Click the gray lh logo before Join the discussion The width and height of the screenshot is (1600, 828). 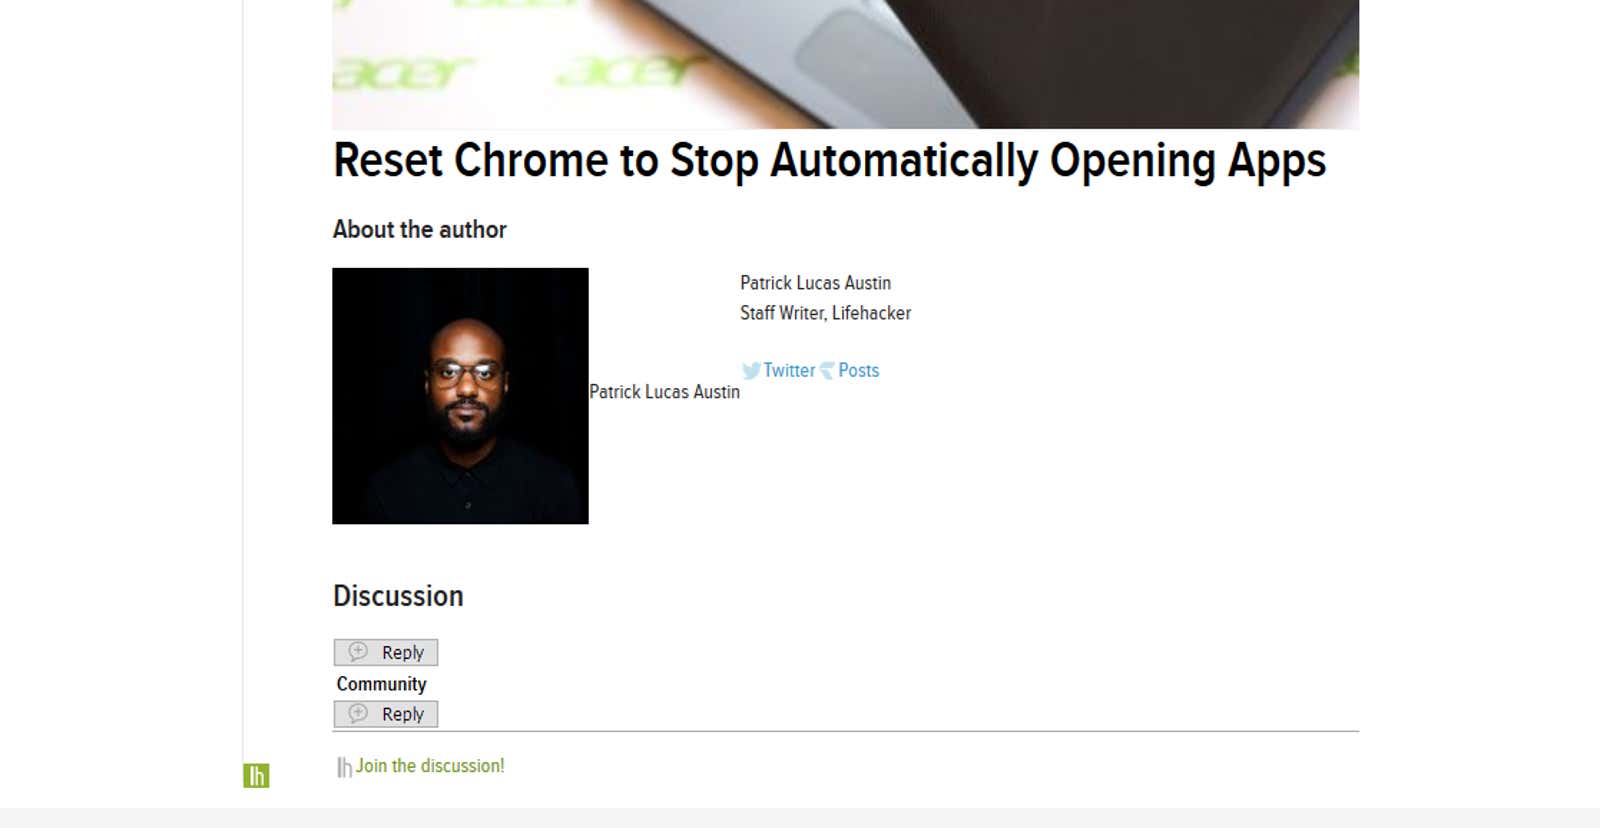[x=344, y=767]
